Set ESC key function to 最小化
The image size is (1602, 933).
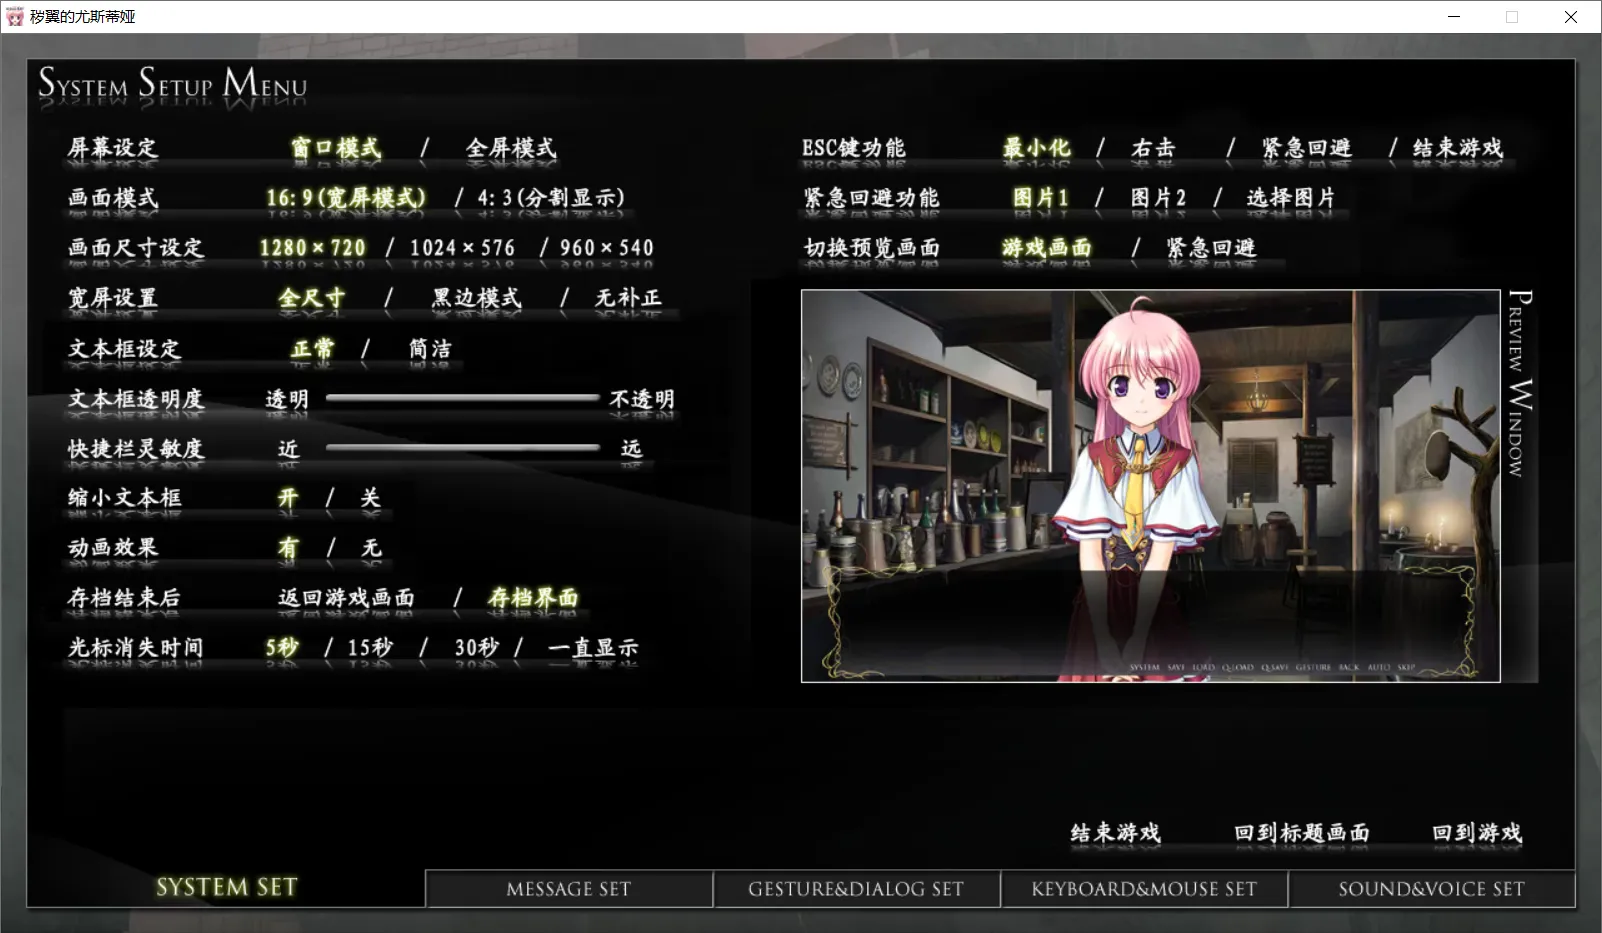[x=1037, y=148]
